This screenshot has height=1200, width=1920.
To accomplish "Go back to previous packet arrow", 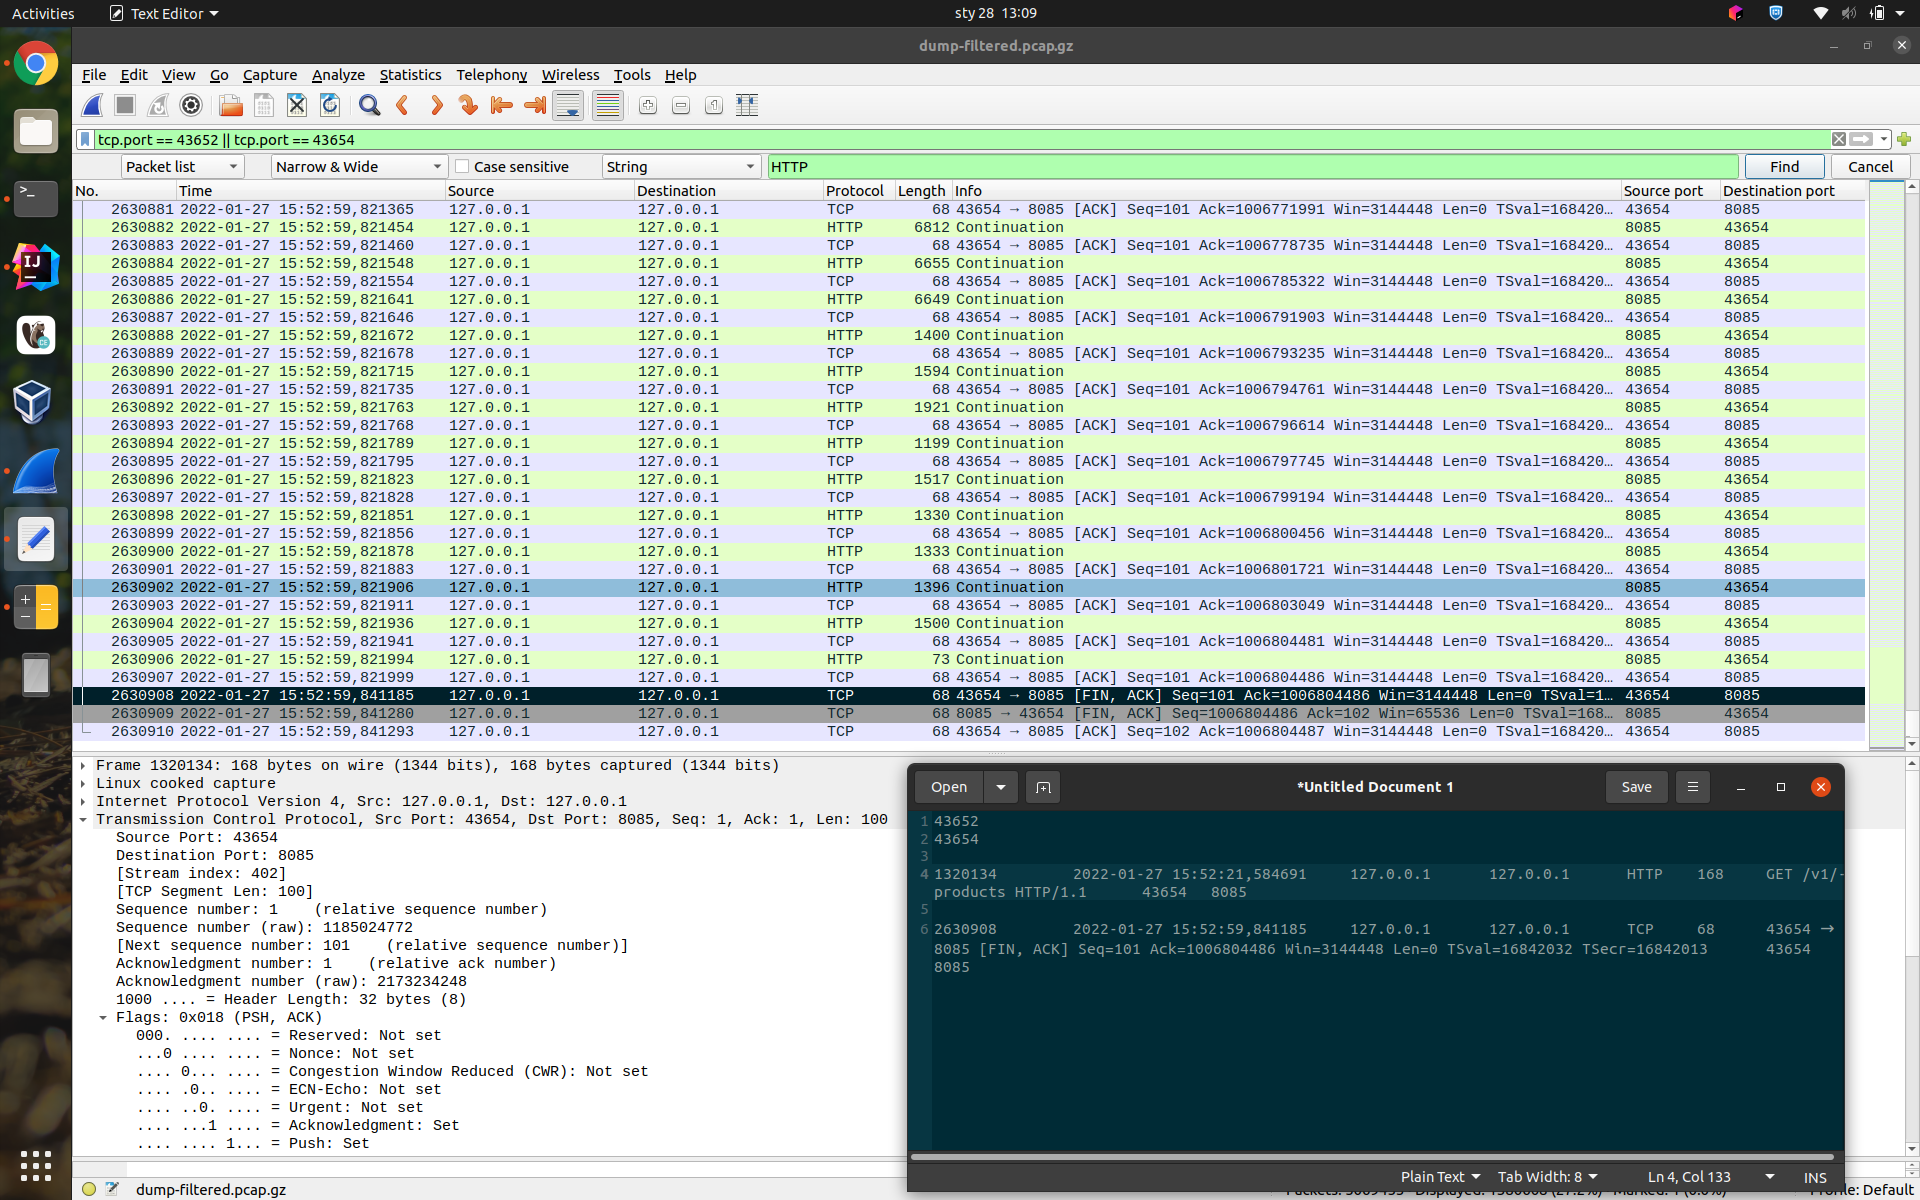I will click(x=402, y=105).
